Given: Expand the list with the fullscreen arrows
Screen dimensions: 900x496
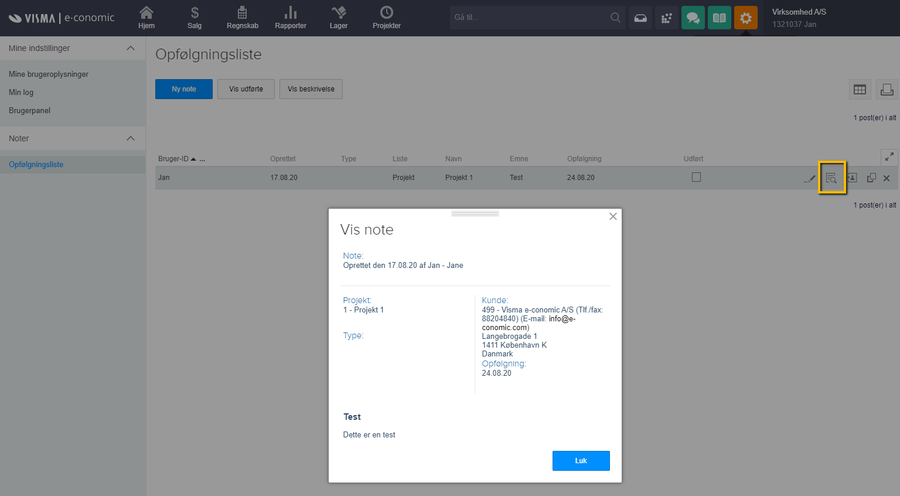Looking at the screenshot, I should click(x=886, y=156).
